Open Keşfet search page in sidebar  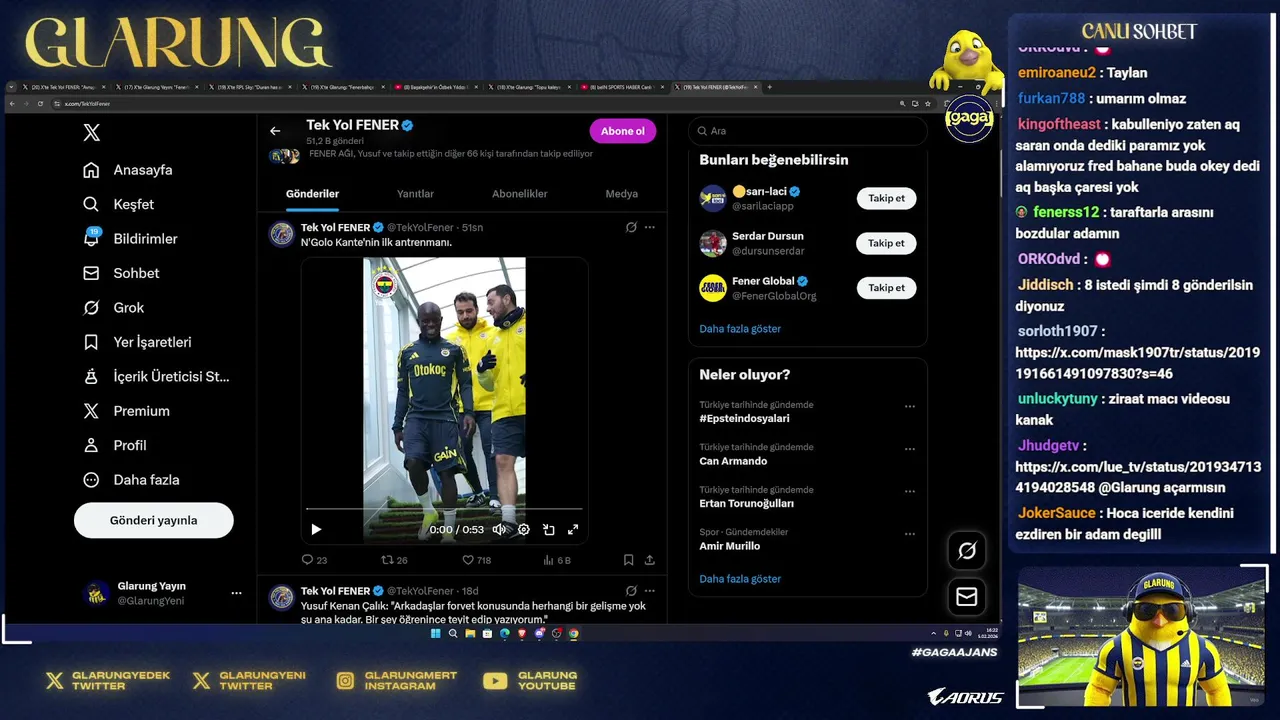coord(119,204)
